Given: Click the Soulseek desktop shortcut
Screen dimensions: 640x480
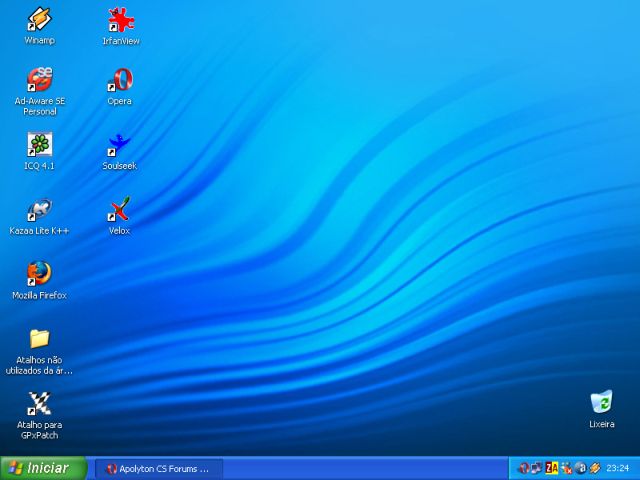Looking at the screenshot, I should tap(120, 144).
